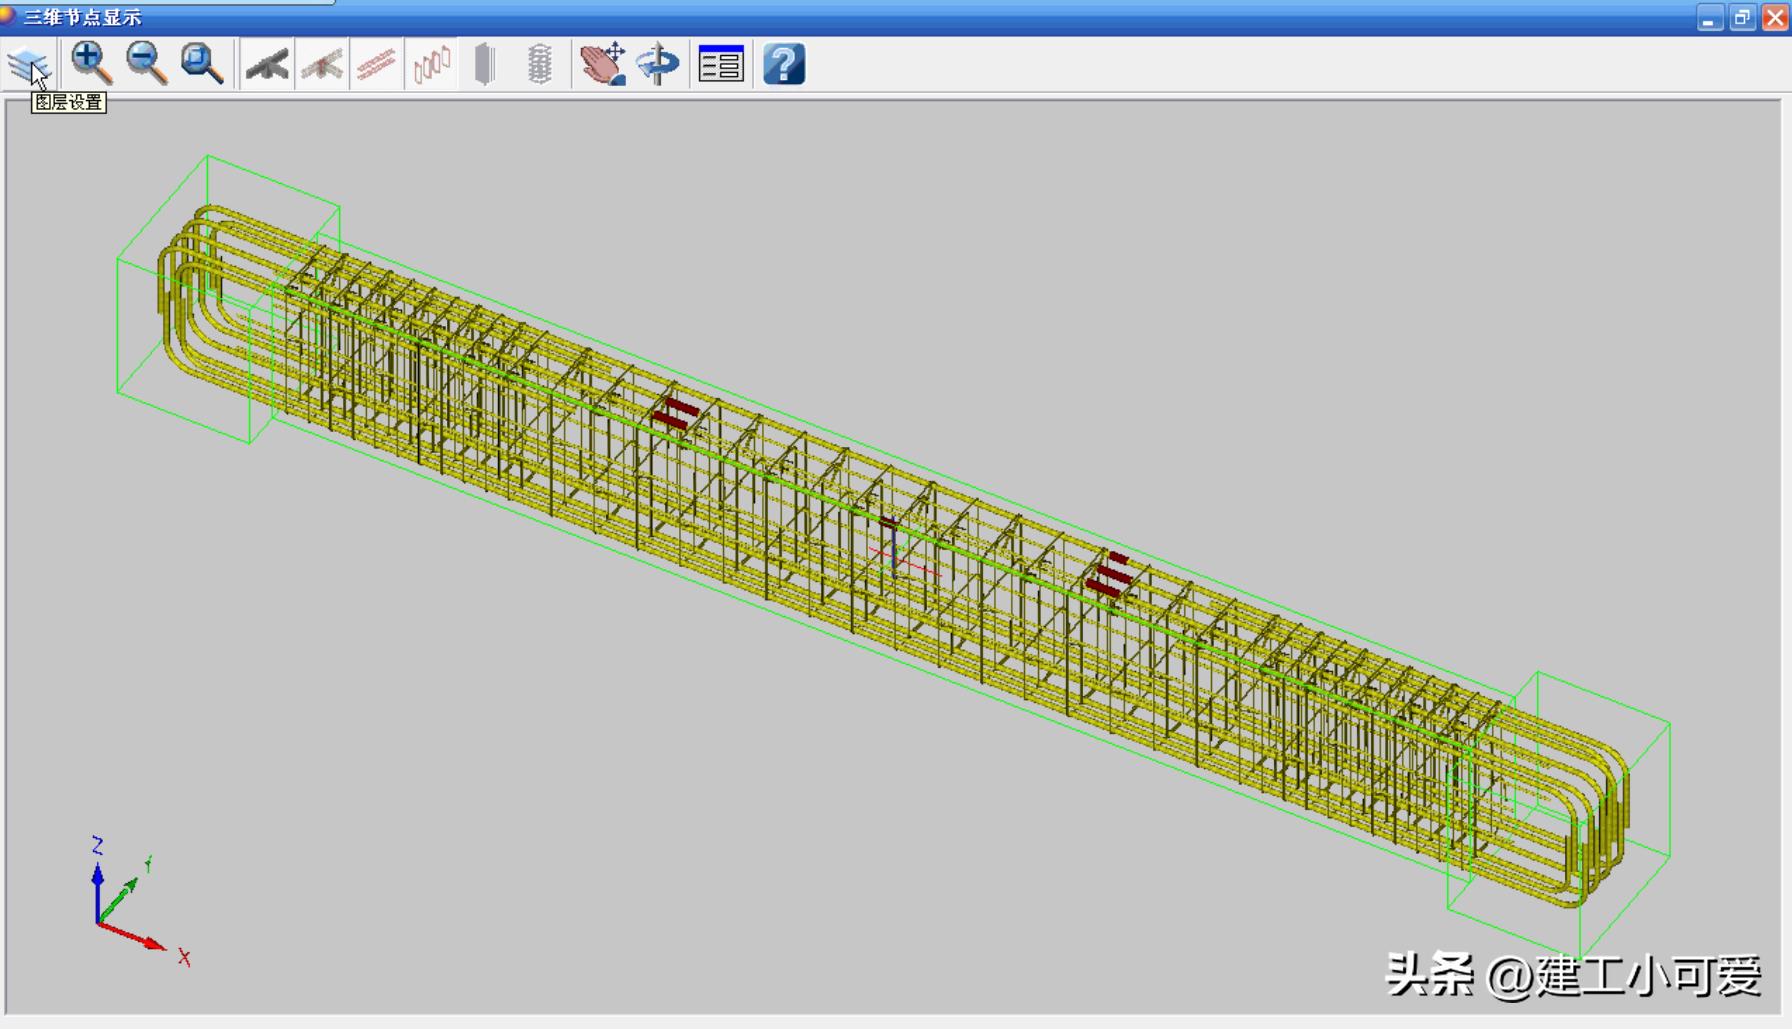Toggle red longitudinal rebar display icon
Viewport: 1792px width, 1029px height.
[x=377, y=65]
